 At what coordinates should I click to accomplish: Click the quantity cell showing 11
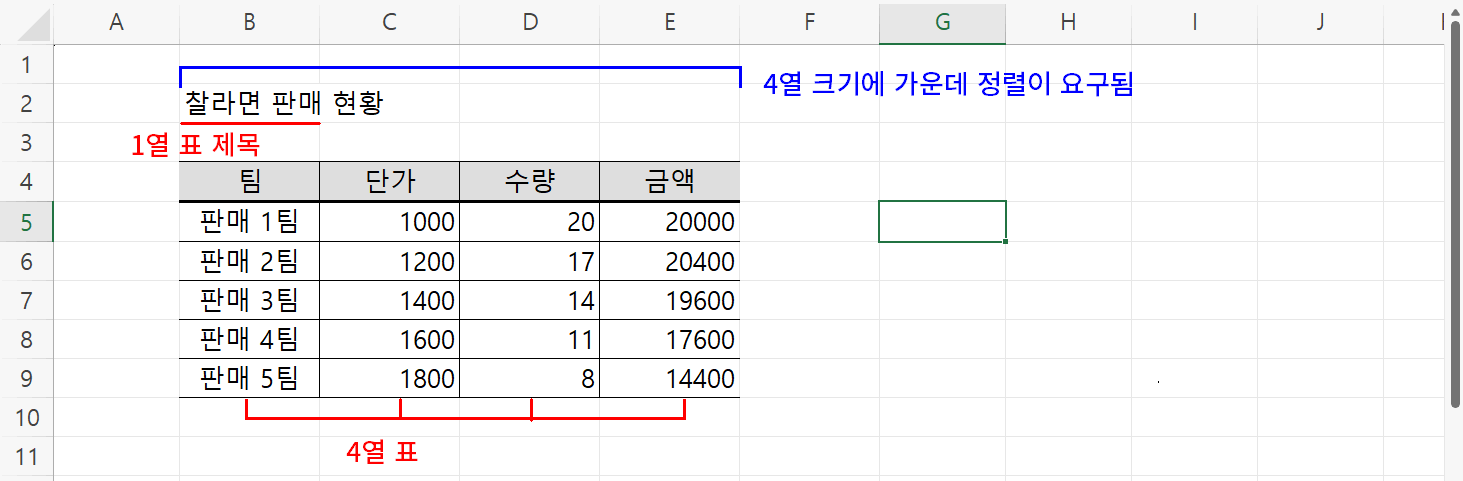click(x=529, y=339)
